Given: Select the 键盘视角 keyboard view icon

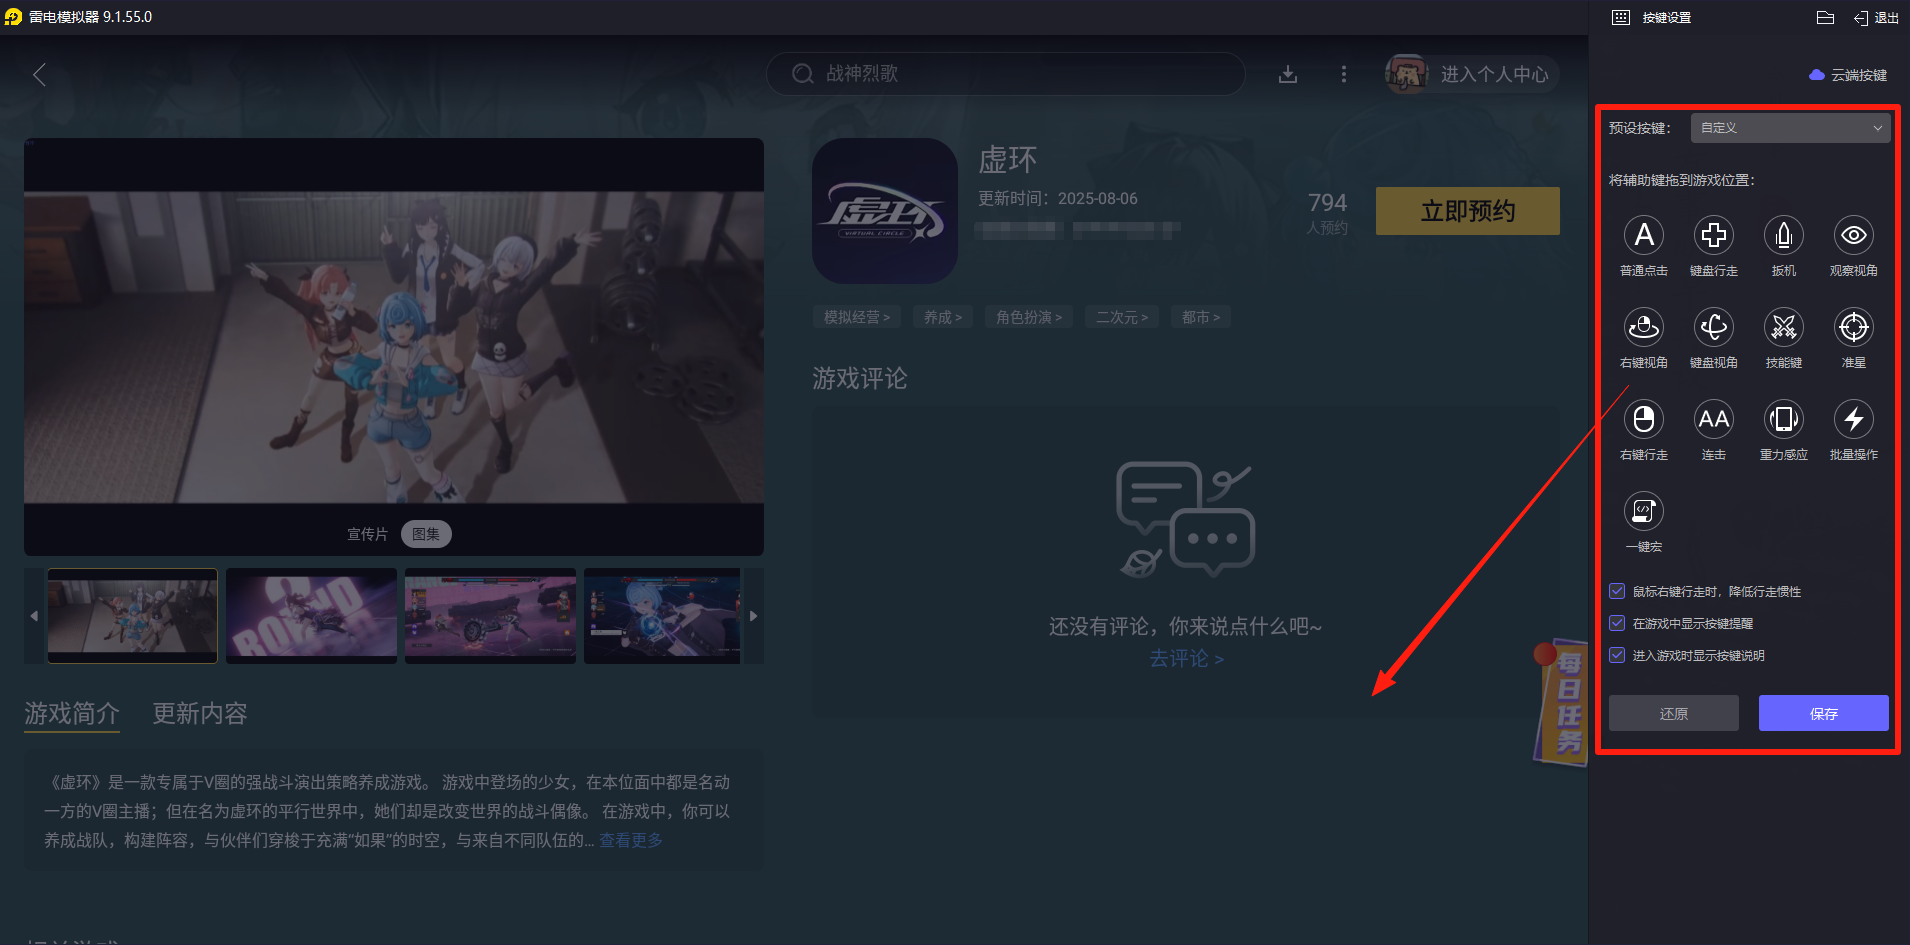Looking at the screenshot, I should 1713,327.
